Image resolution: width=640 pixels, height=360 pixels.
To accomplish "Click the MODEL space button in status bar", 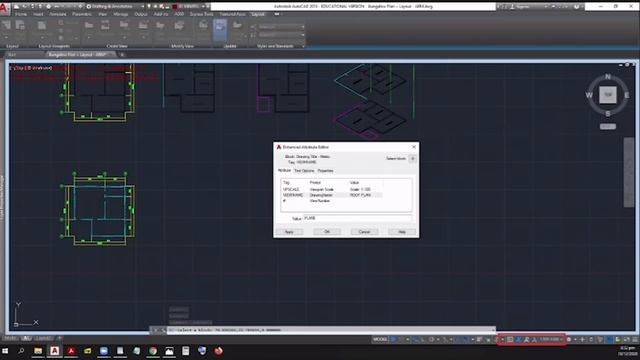I will click(x=380, y=340).
